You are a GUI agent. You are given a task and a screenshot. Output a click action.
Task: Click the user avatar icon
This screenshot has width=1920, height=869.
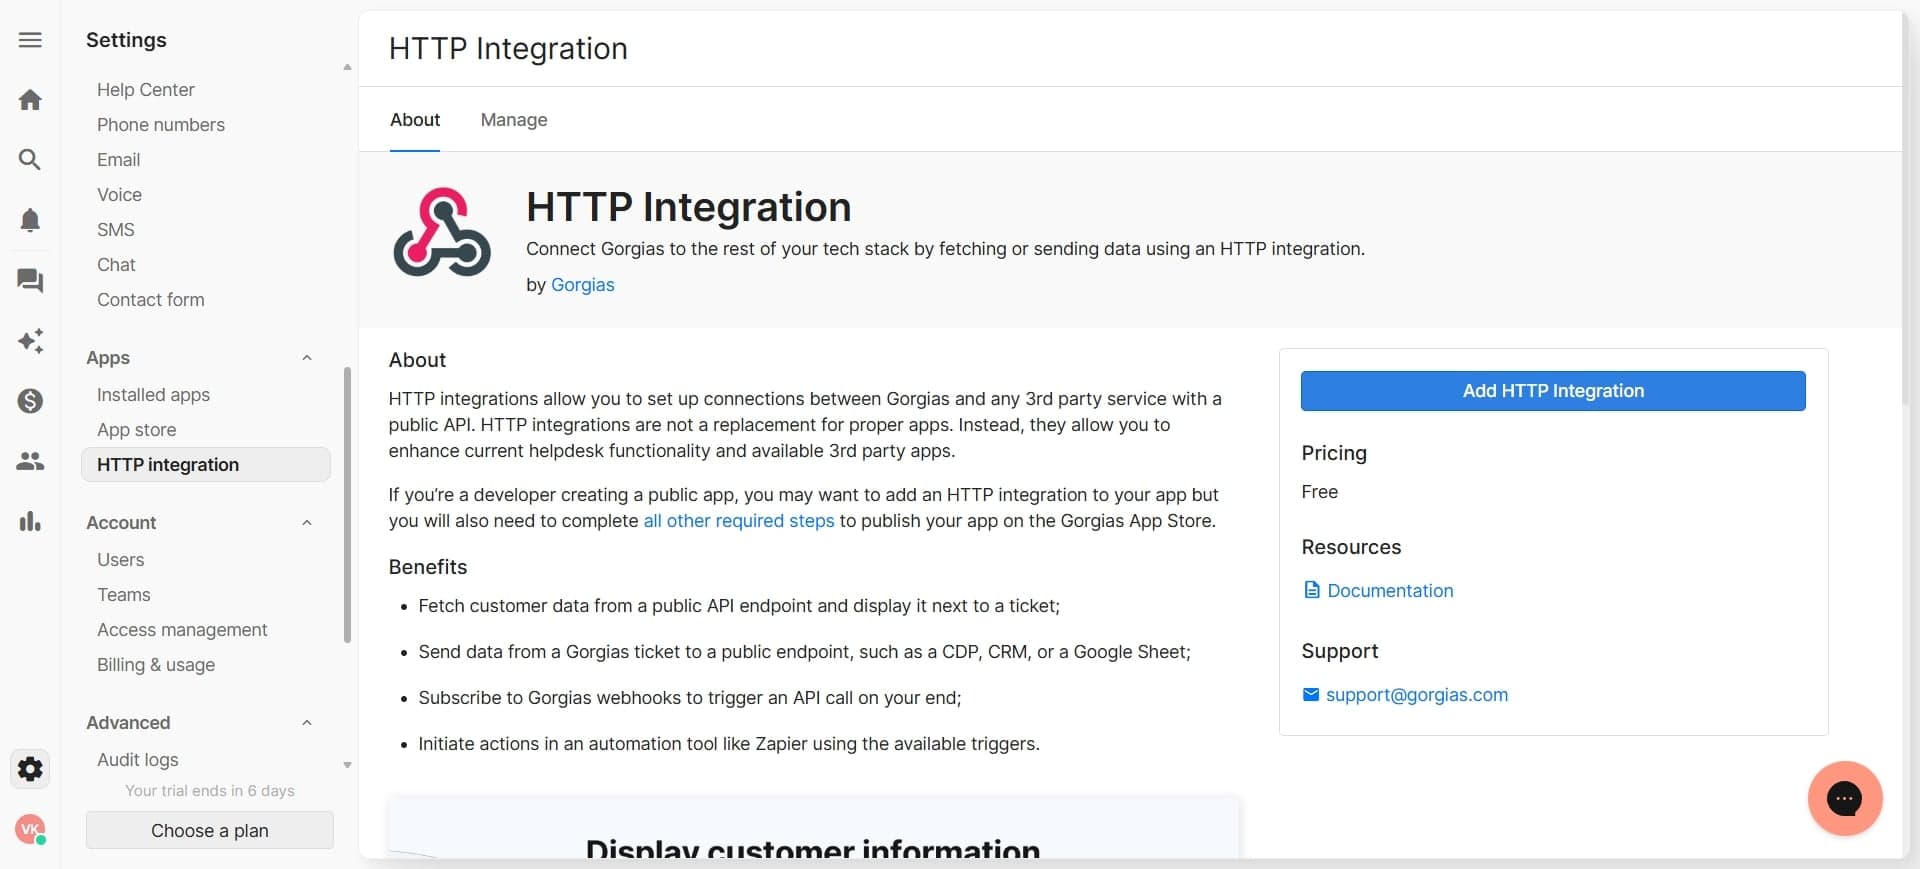coord(30,829)
